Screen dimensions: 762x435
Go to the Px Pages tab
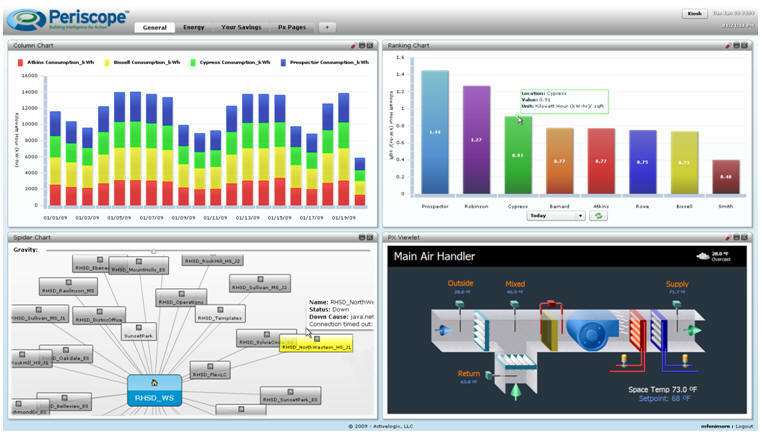[x=292, y=27]
